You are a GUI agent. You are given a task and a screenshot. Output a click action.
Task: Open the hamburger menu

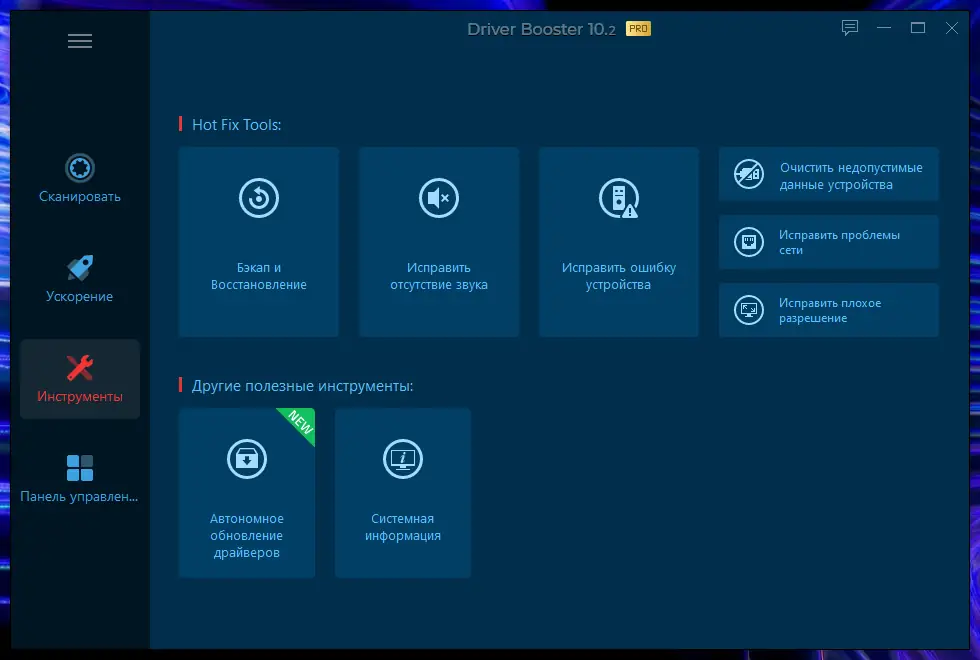pos(80,41)
